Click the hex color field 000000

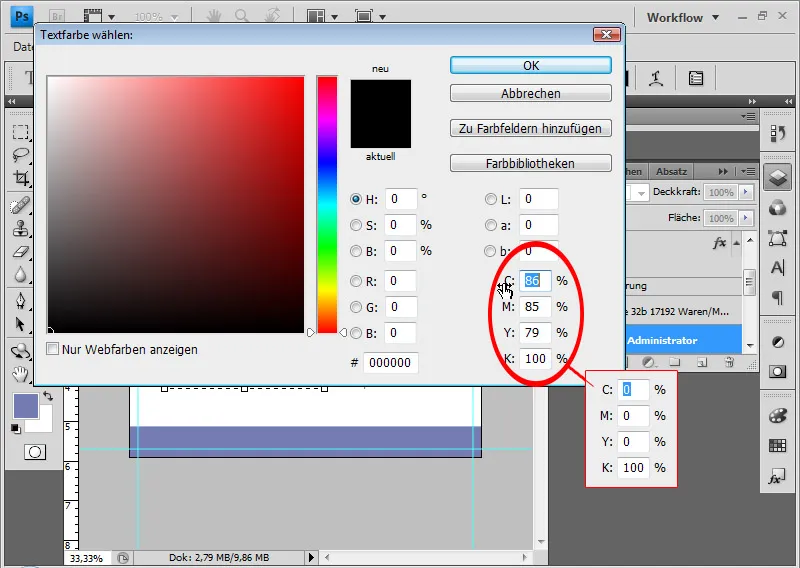tap(390, 363)
